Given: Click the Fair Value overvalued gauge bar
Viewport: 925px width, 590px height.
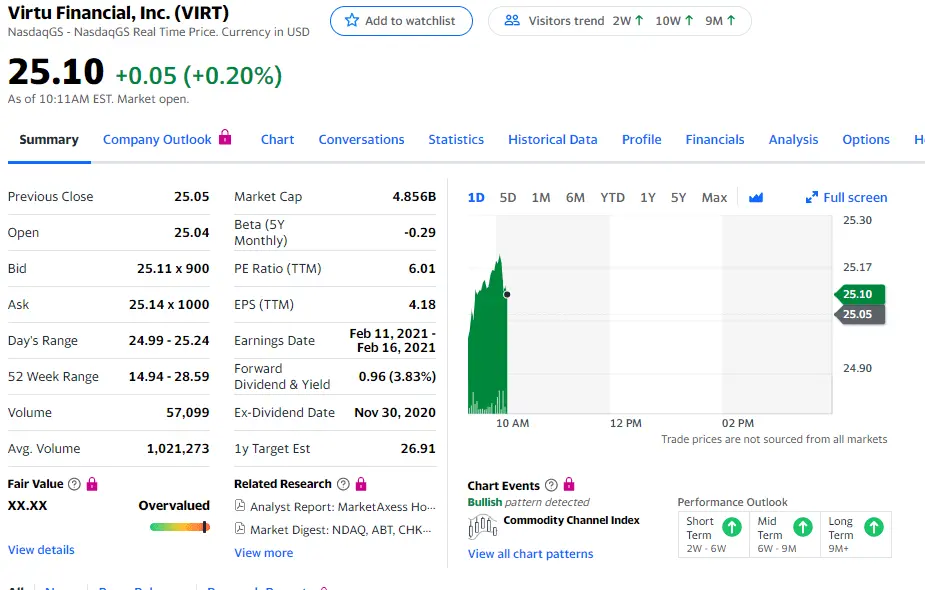Looking at the screenshot, I should tap(180, 527).
